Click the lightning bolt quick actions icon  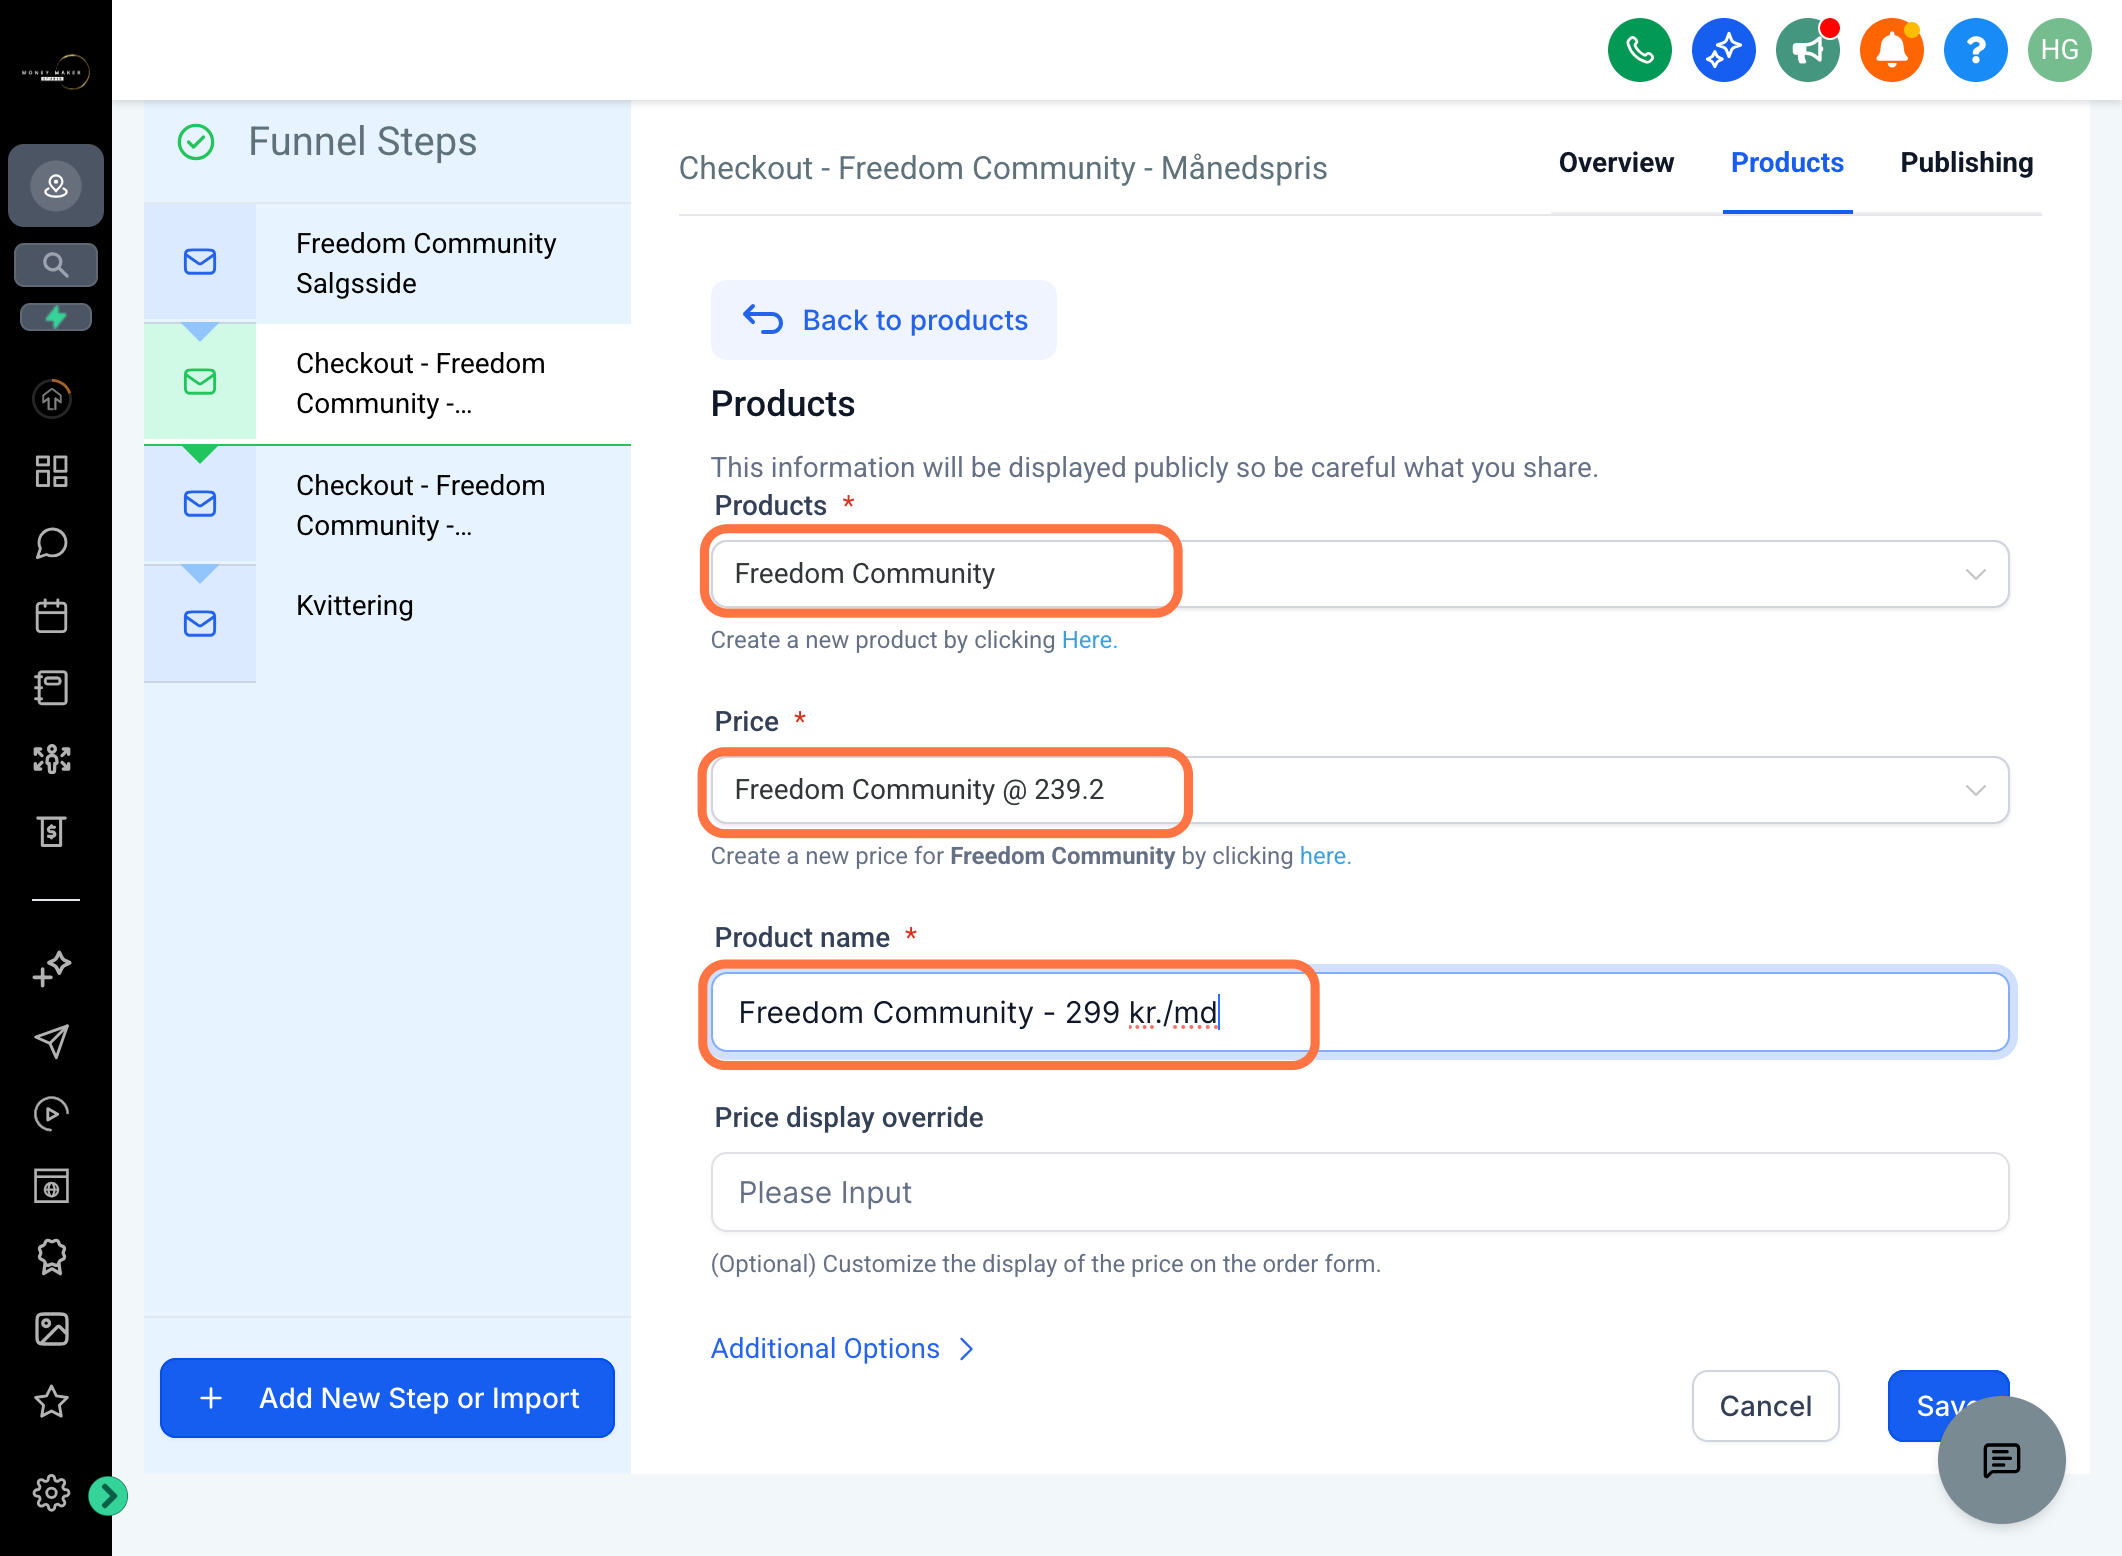[56, 317]
